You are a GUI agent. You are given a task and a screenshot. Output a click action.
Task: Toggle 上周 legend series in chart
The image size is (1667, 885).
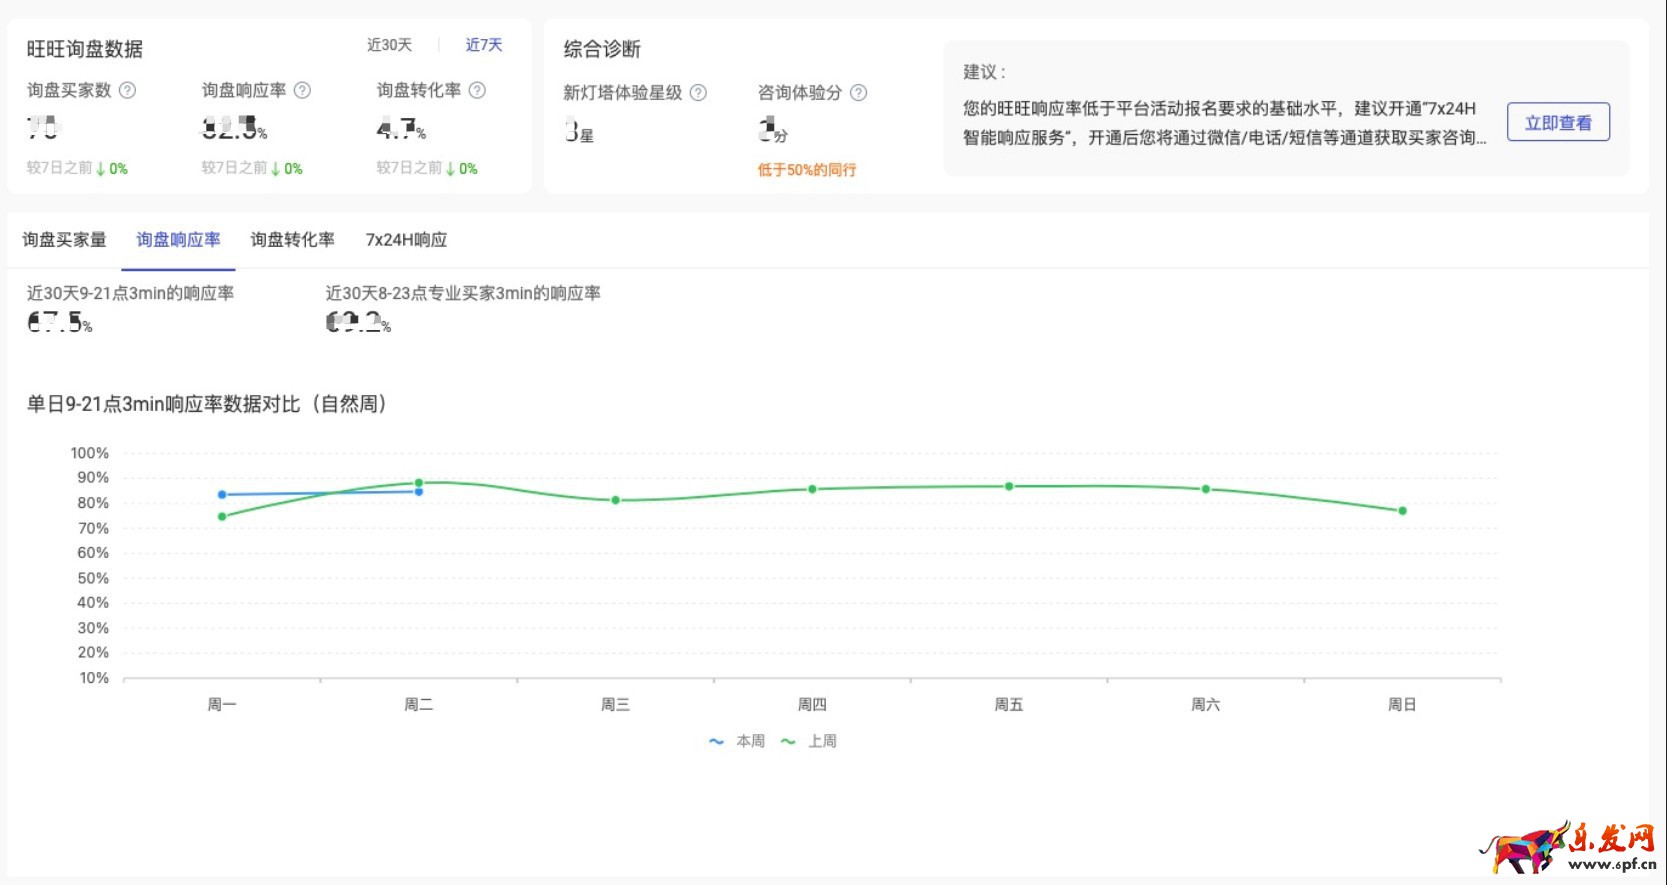tap(809, 741)
